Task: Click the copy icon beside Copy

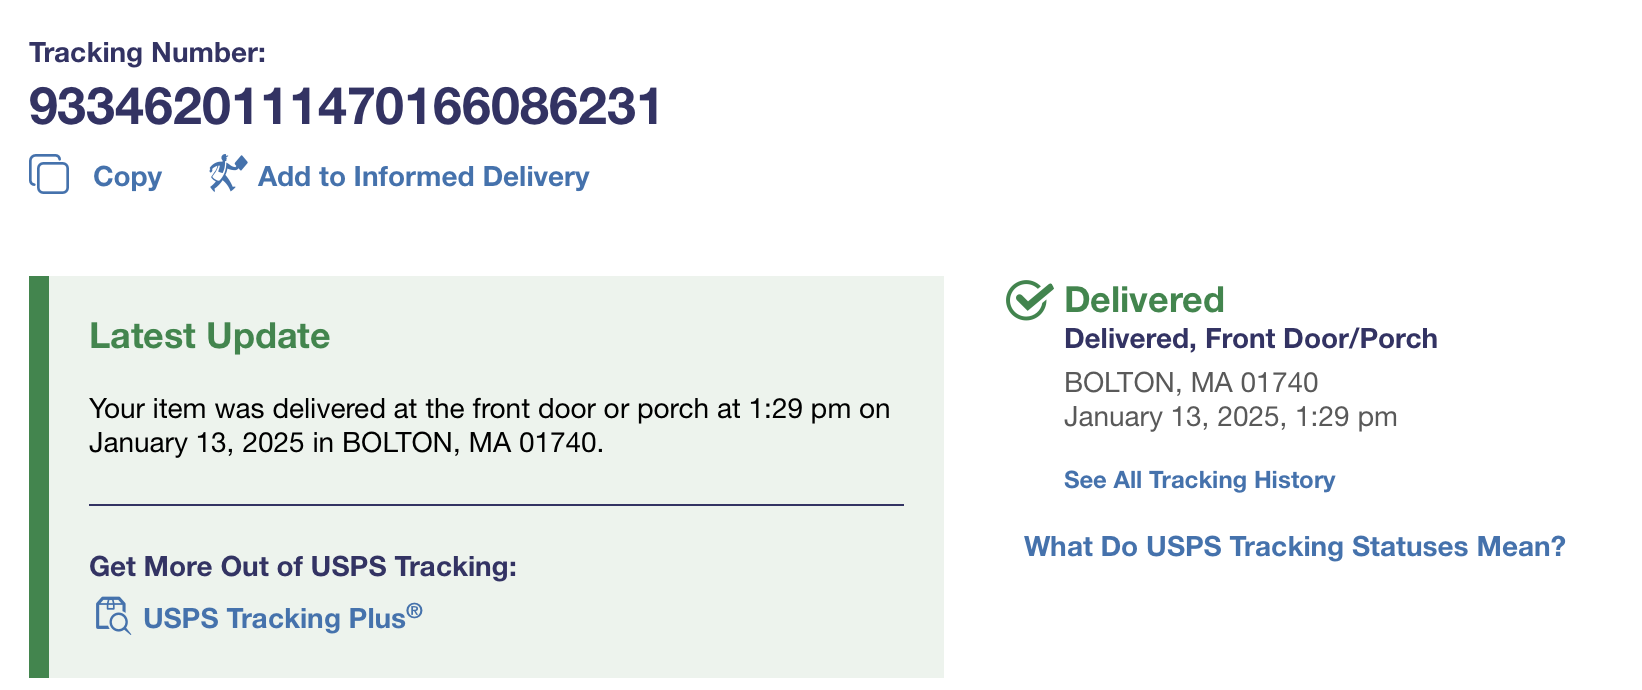Action: [49, 174]
